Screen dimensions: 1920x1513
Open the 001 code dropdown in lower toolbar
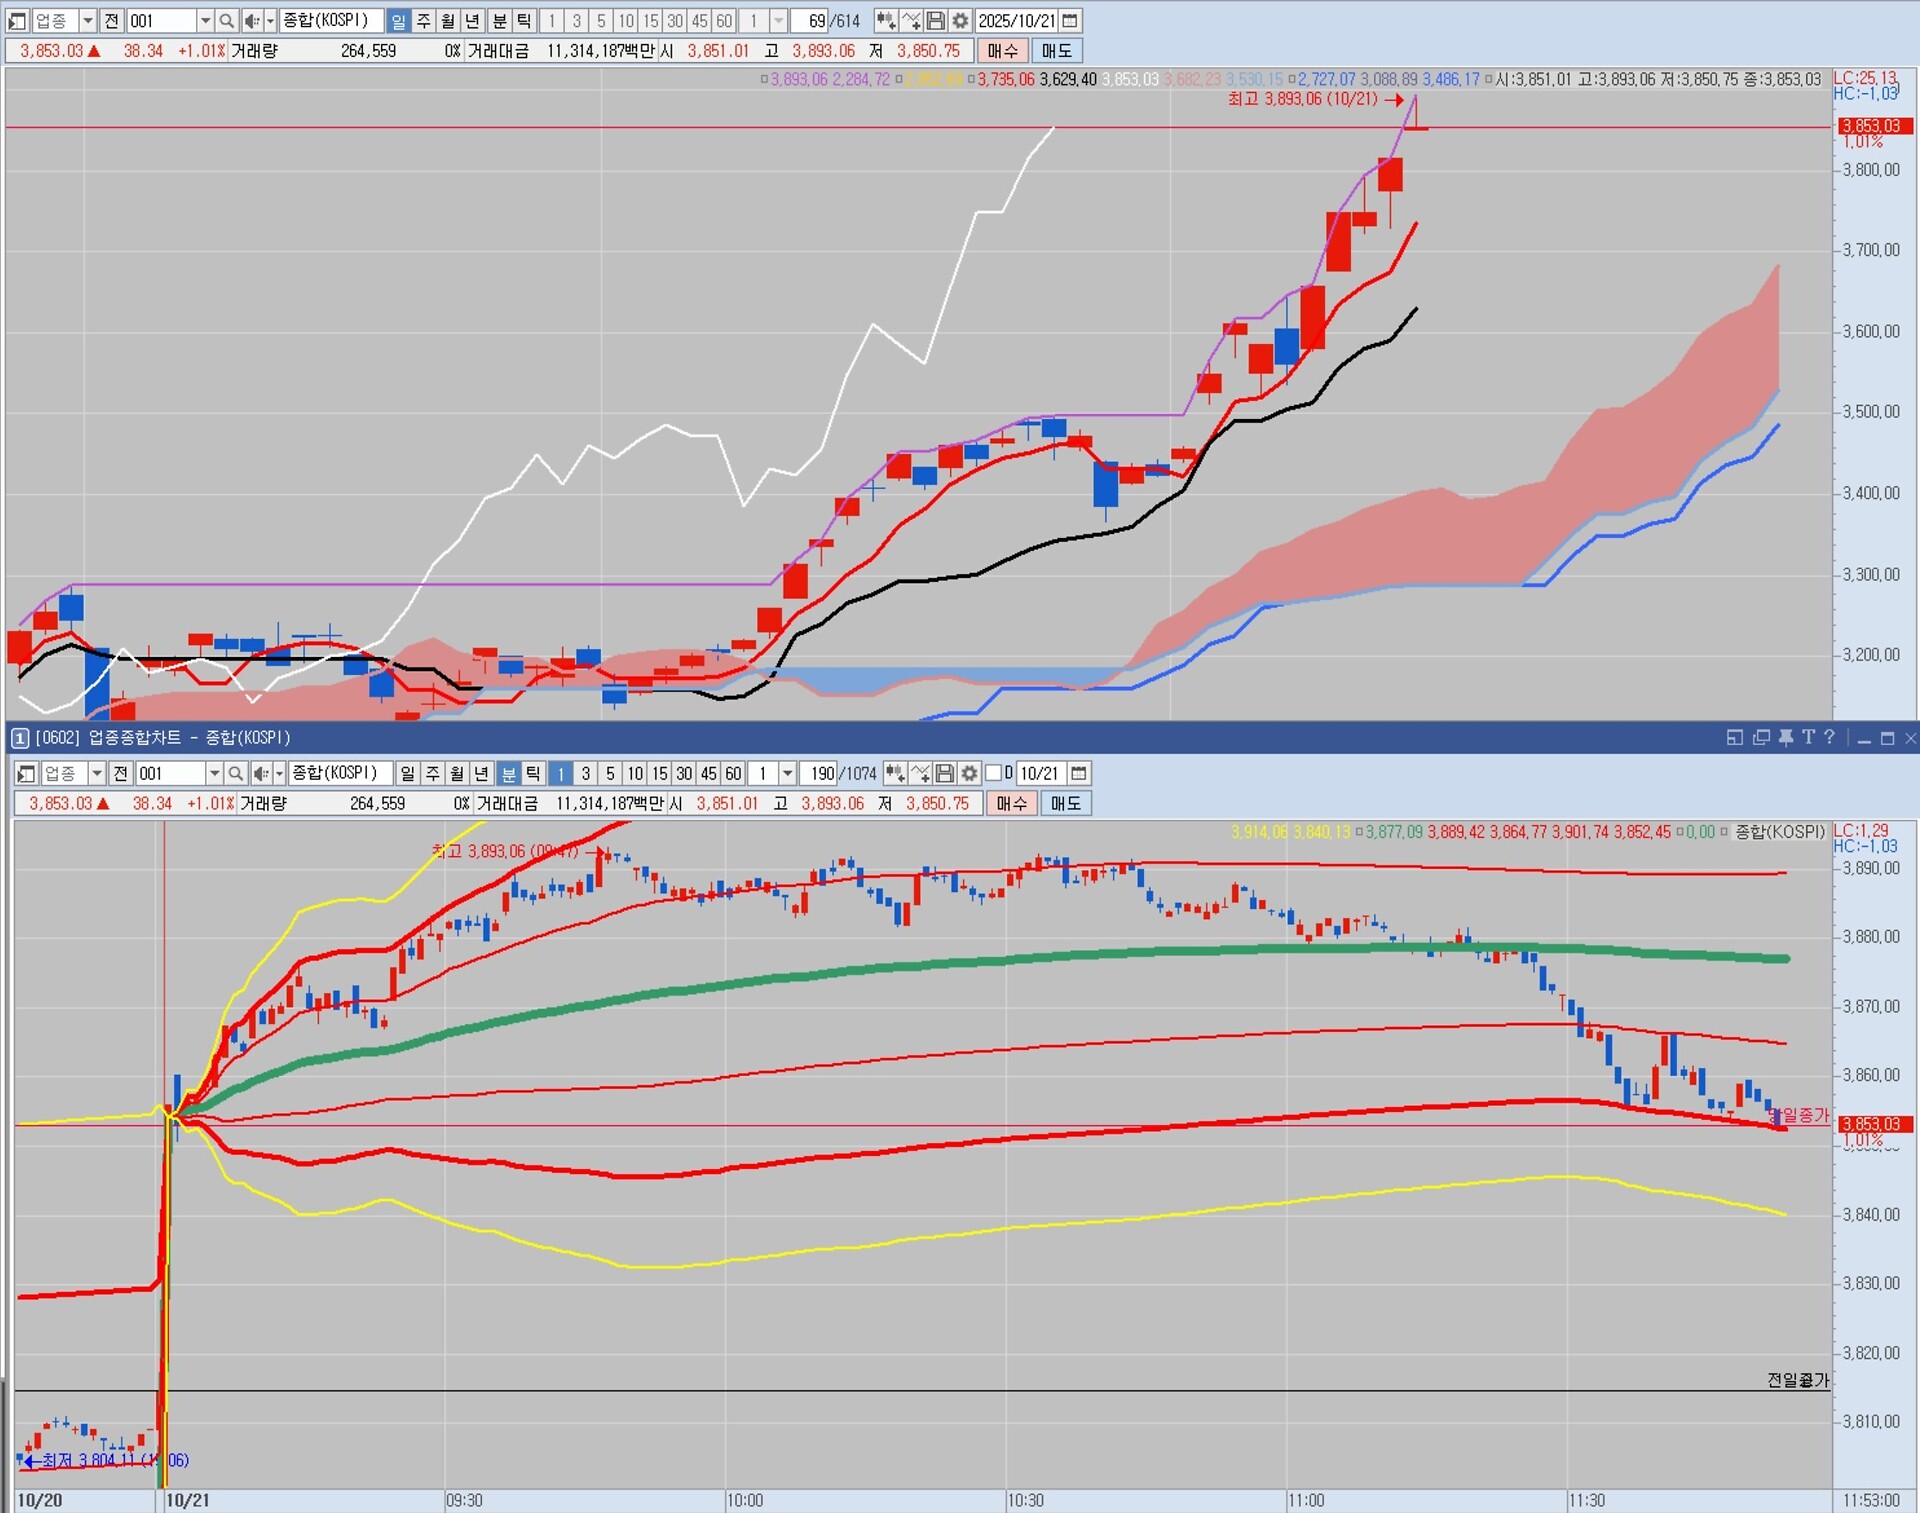click(213, 774)
